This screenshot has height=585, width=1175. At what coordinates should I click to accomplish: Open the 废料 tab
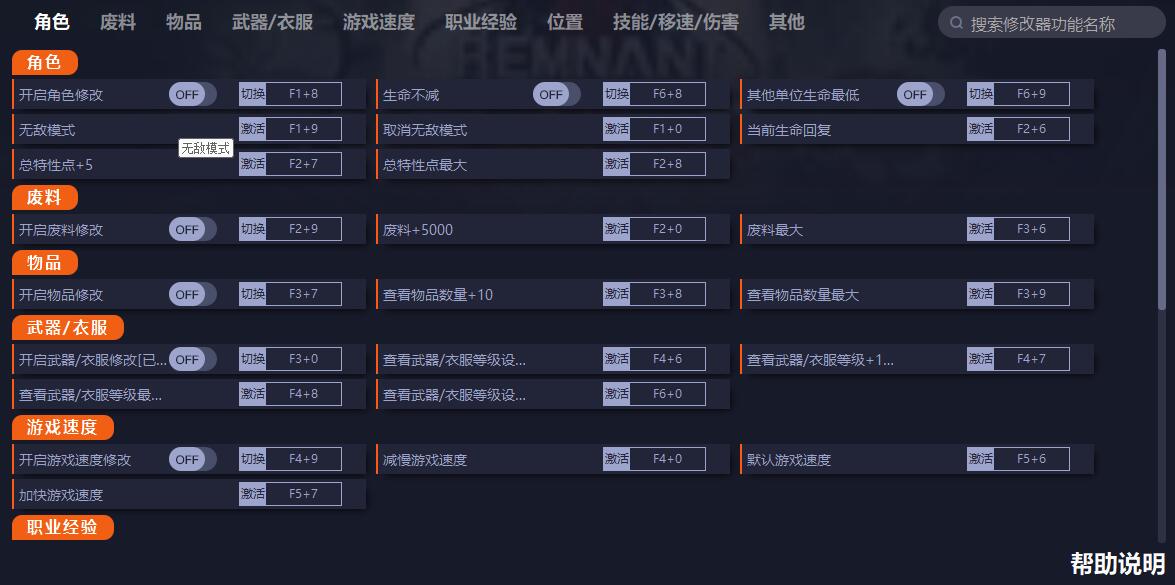(x=118, y=22)
